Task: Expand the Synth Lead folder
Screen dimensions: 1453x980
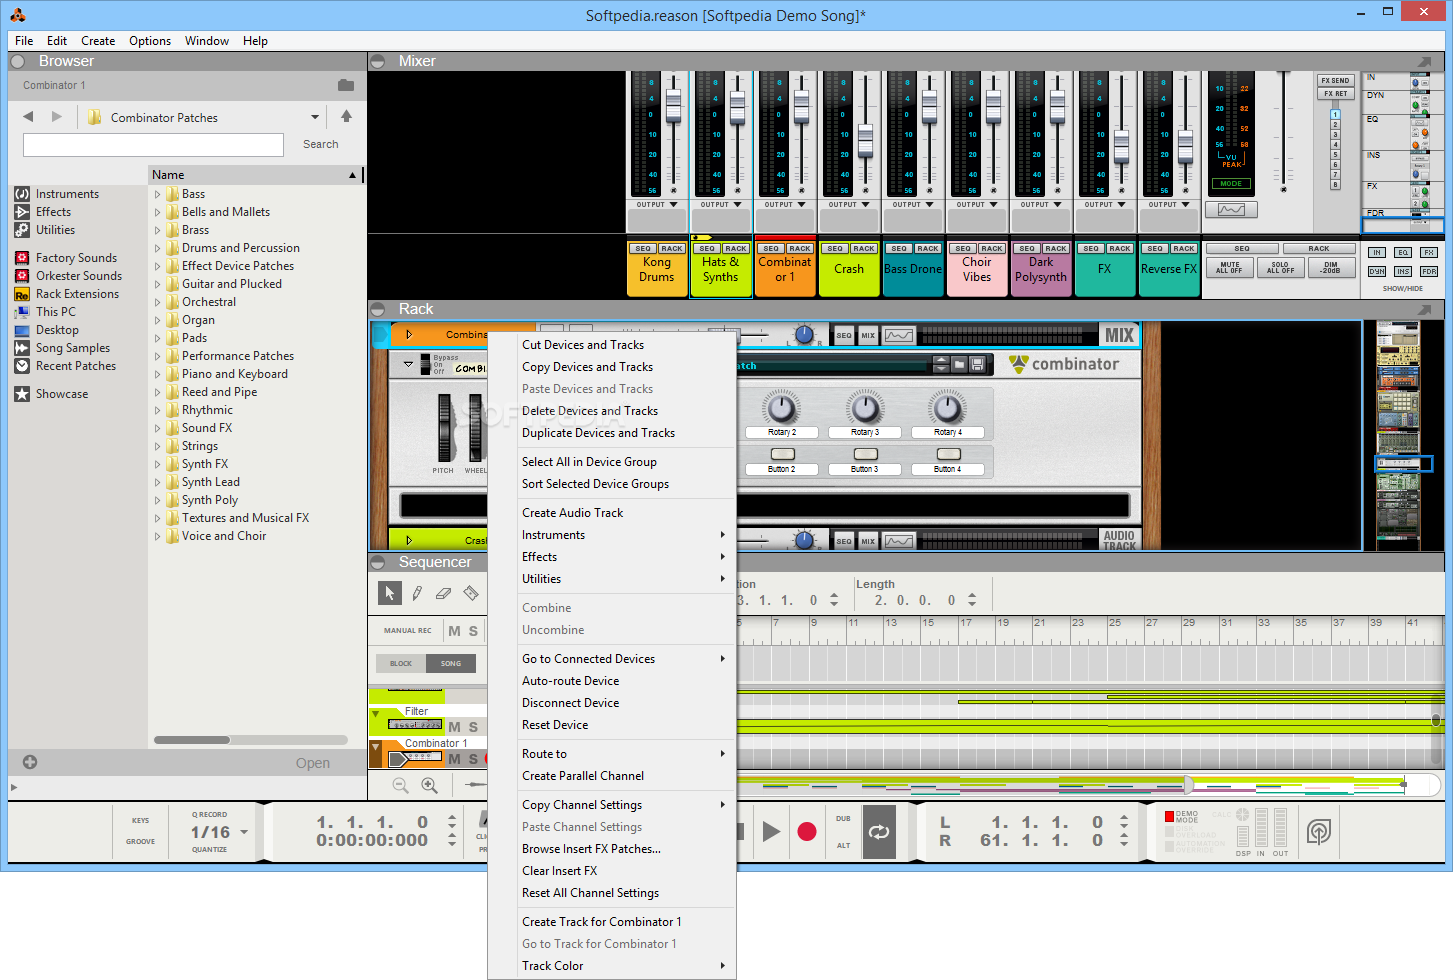Action: [x=158, y=482]
